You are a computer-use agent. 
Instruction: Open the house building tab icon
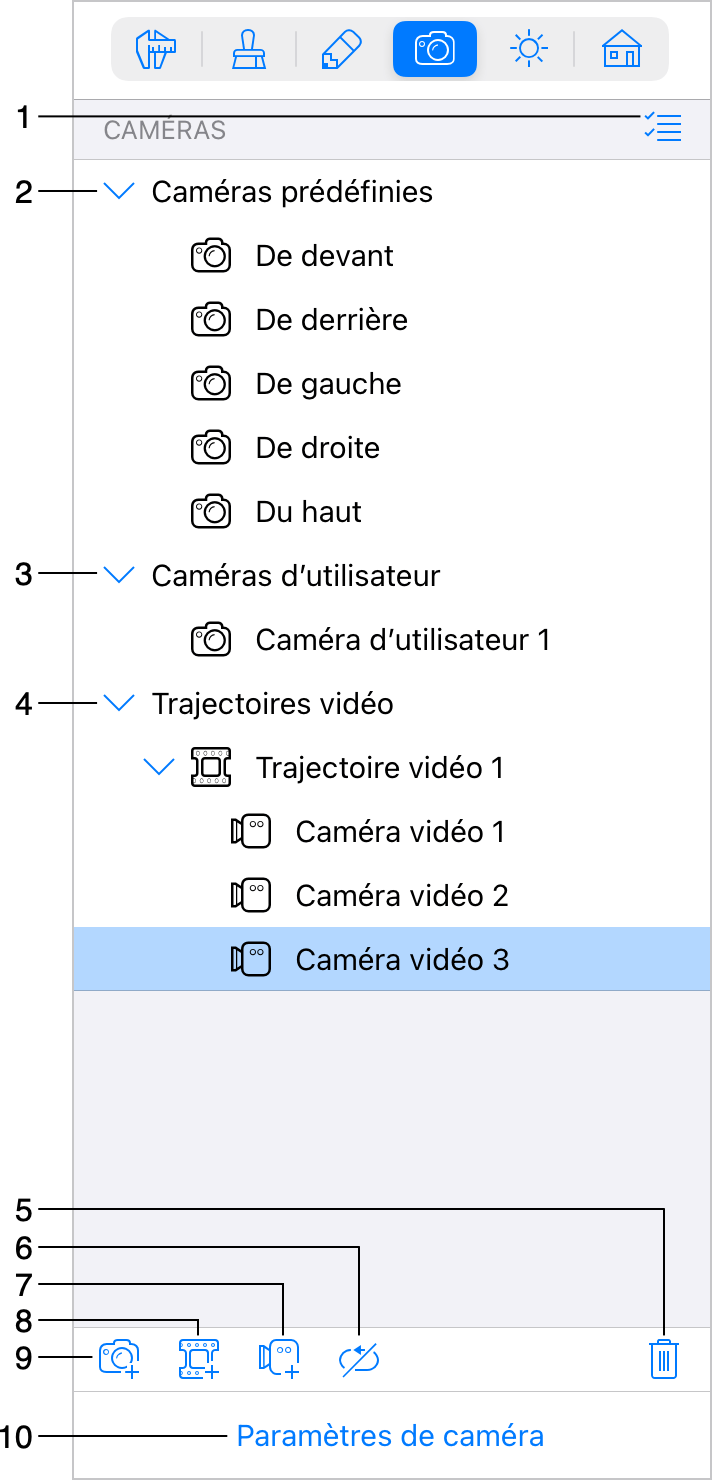(621, 49)
